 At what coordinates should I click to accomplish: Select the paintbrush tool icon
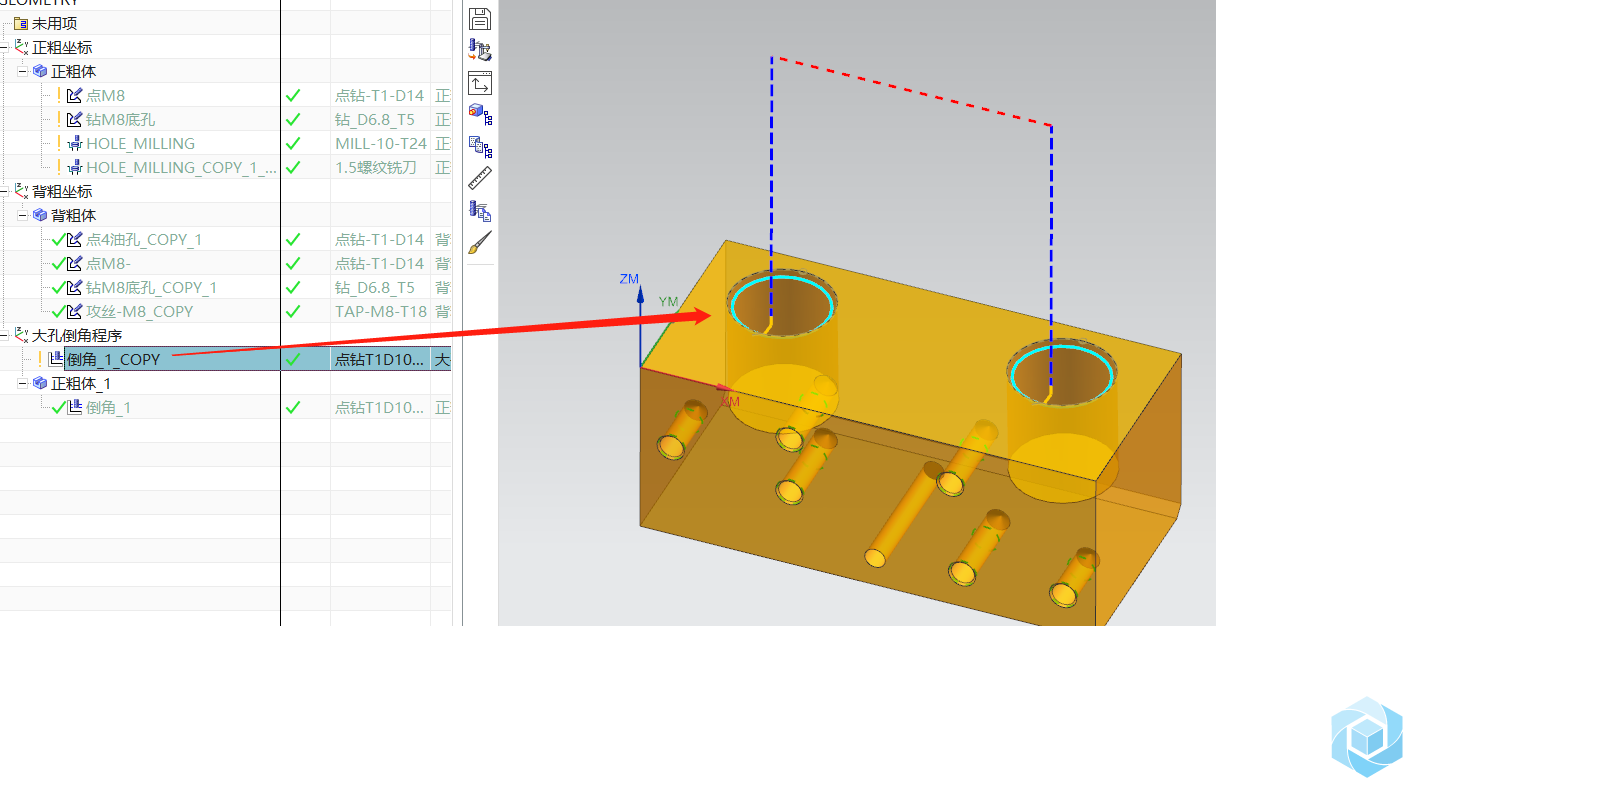pos(480,243)
